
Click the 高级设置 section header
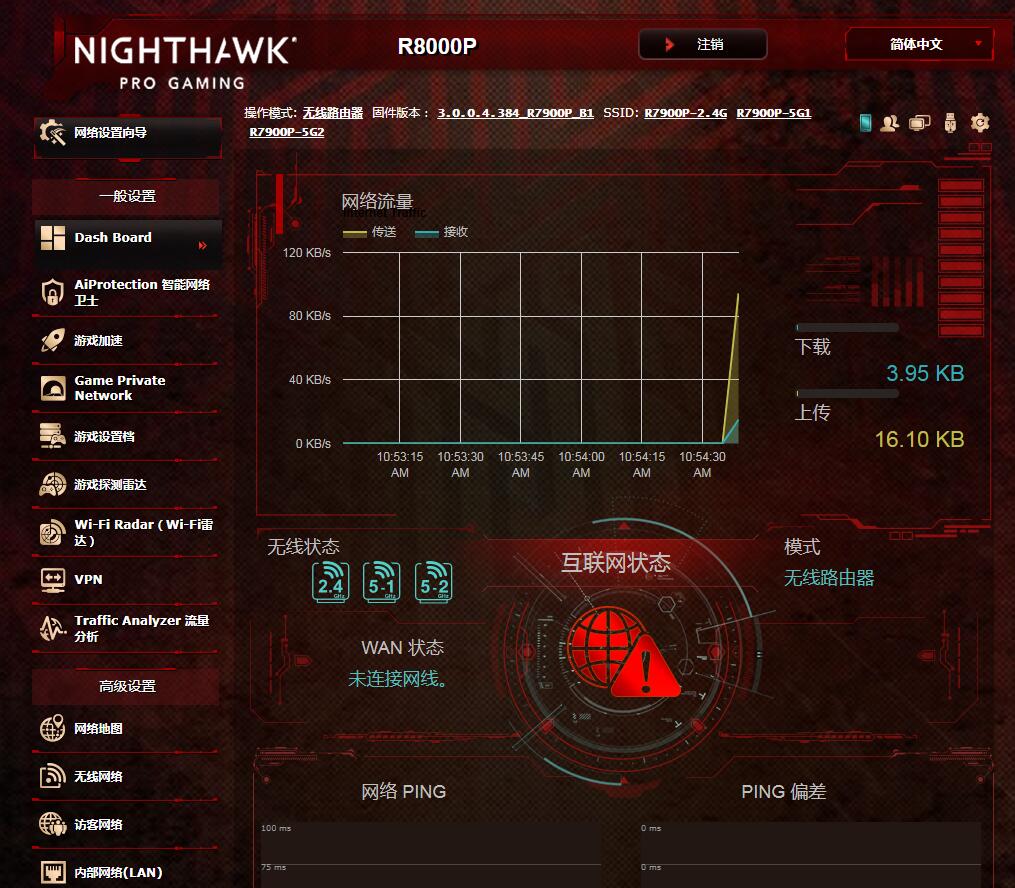click(x=126, y=686)
